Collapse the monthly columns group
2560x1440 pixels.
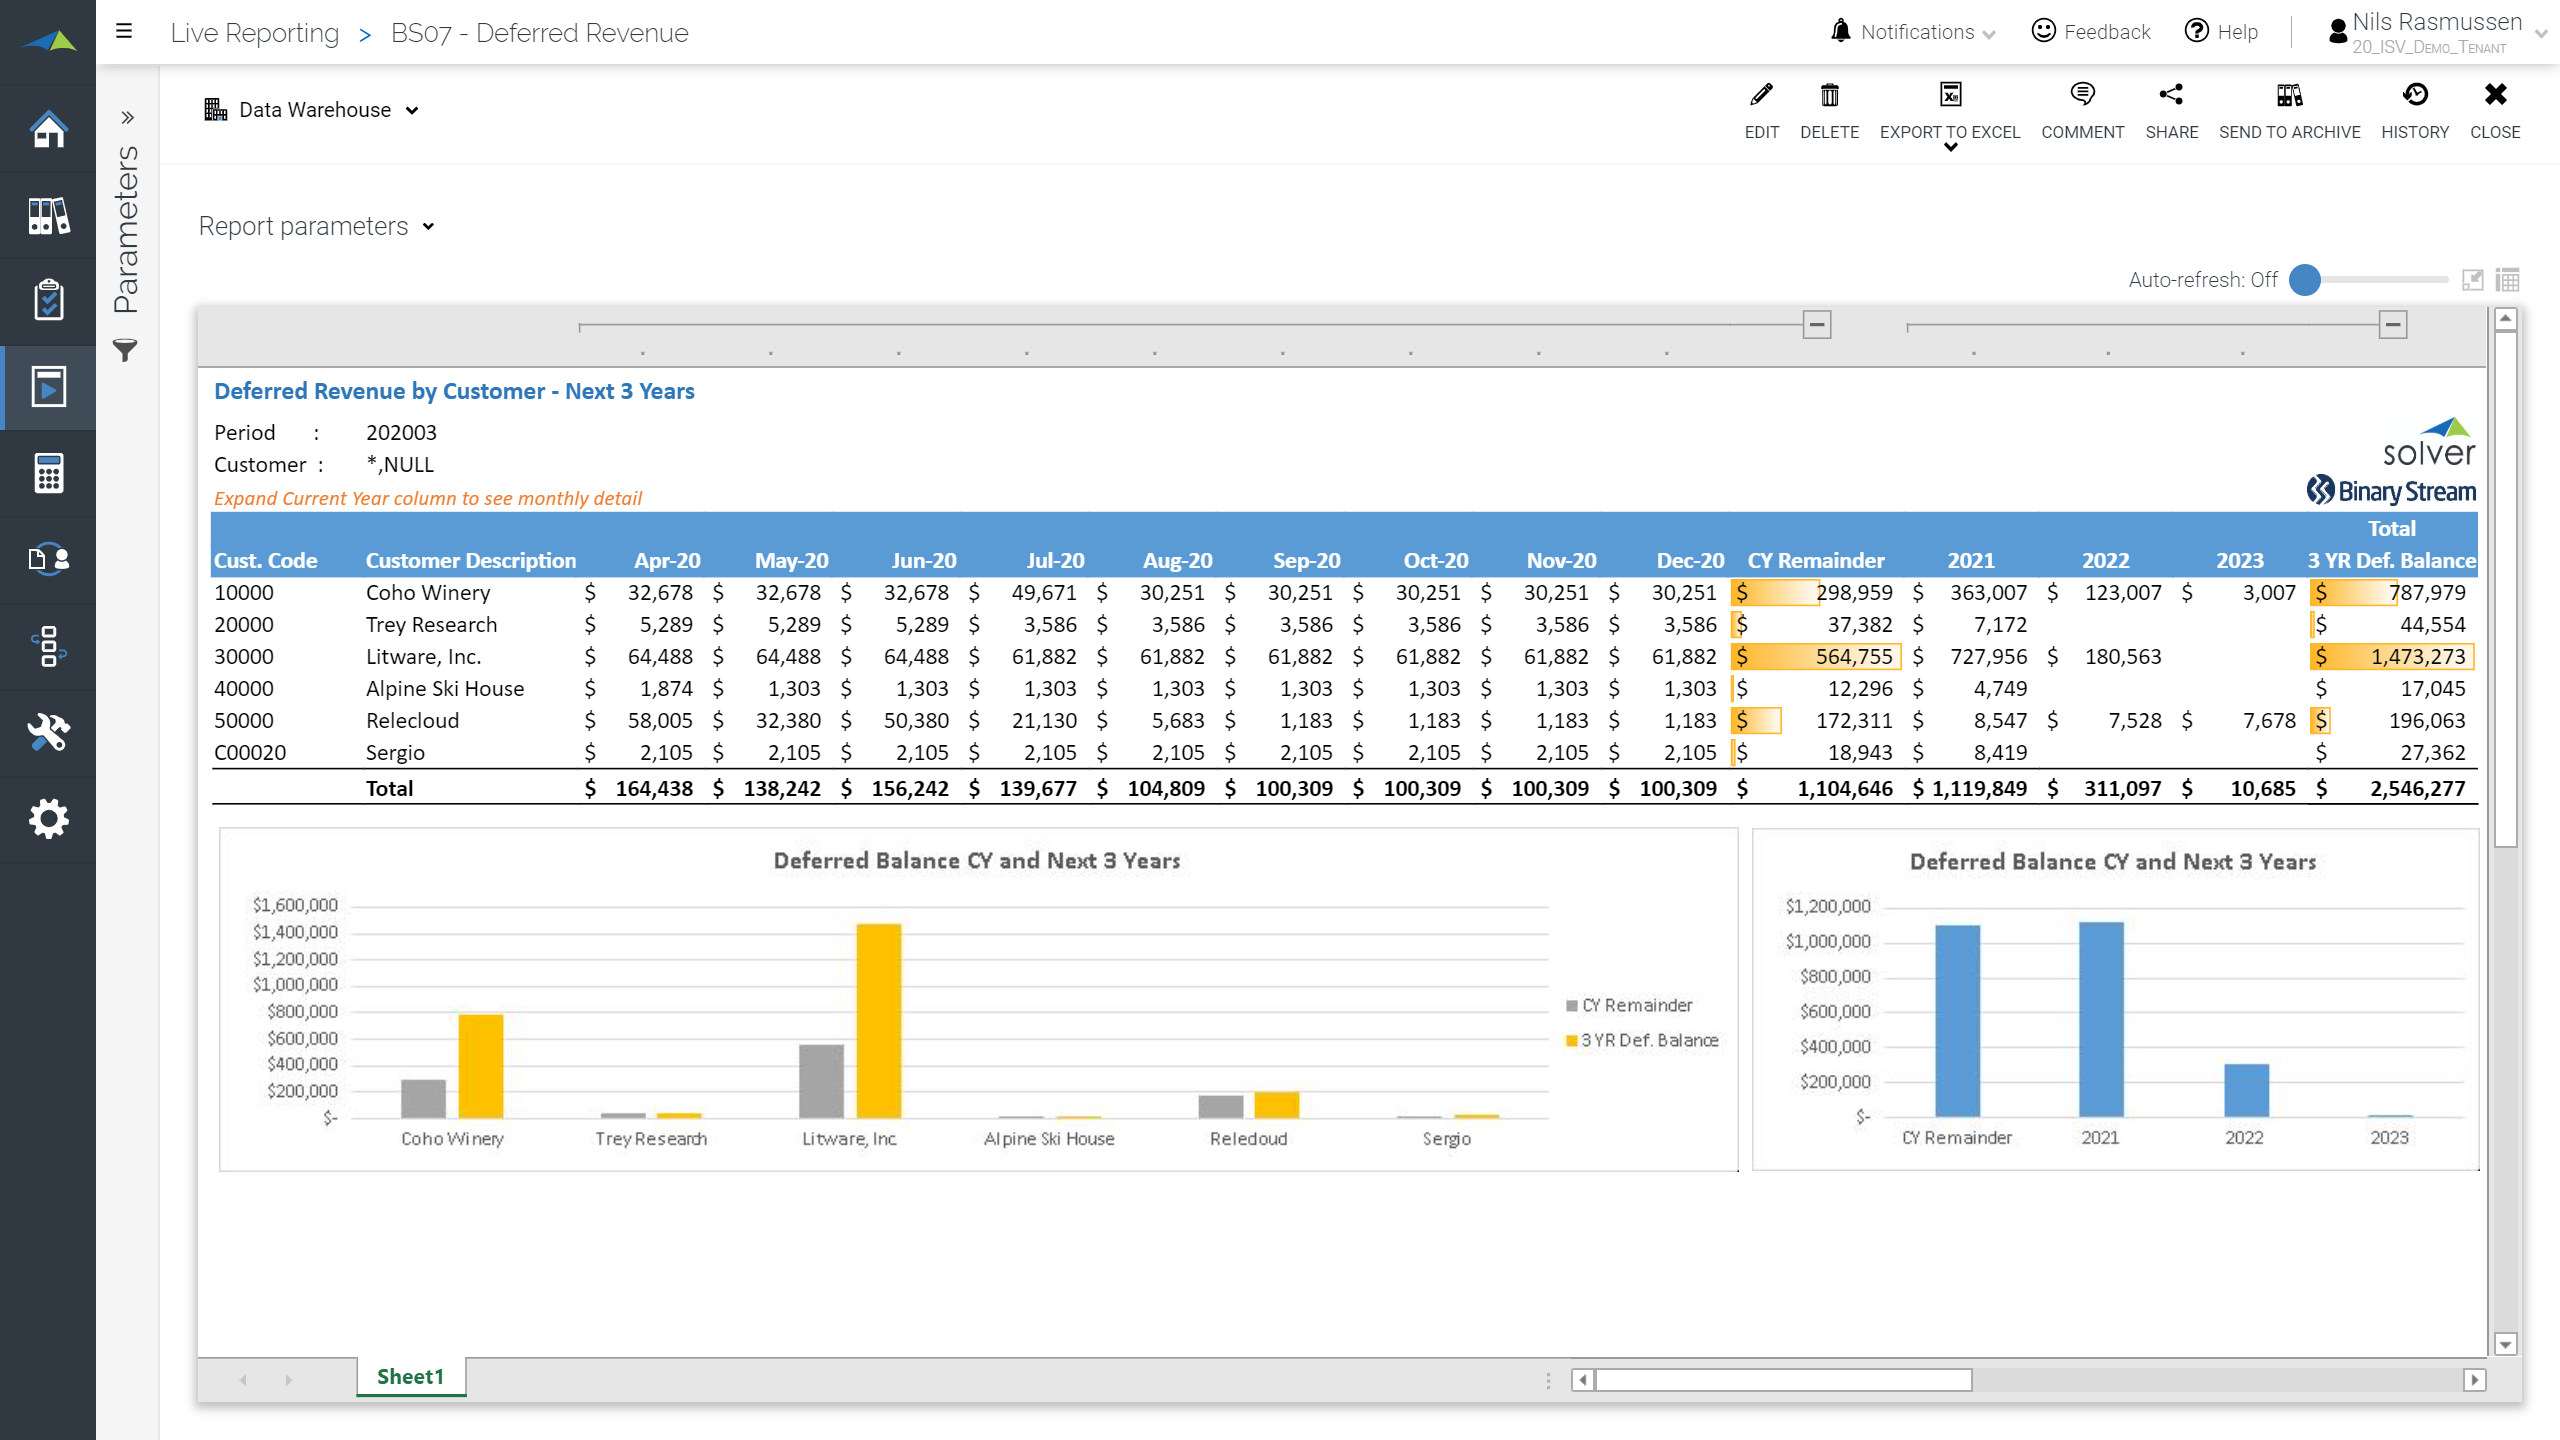pos(1817,325)
